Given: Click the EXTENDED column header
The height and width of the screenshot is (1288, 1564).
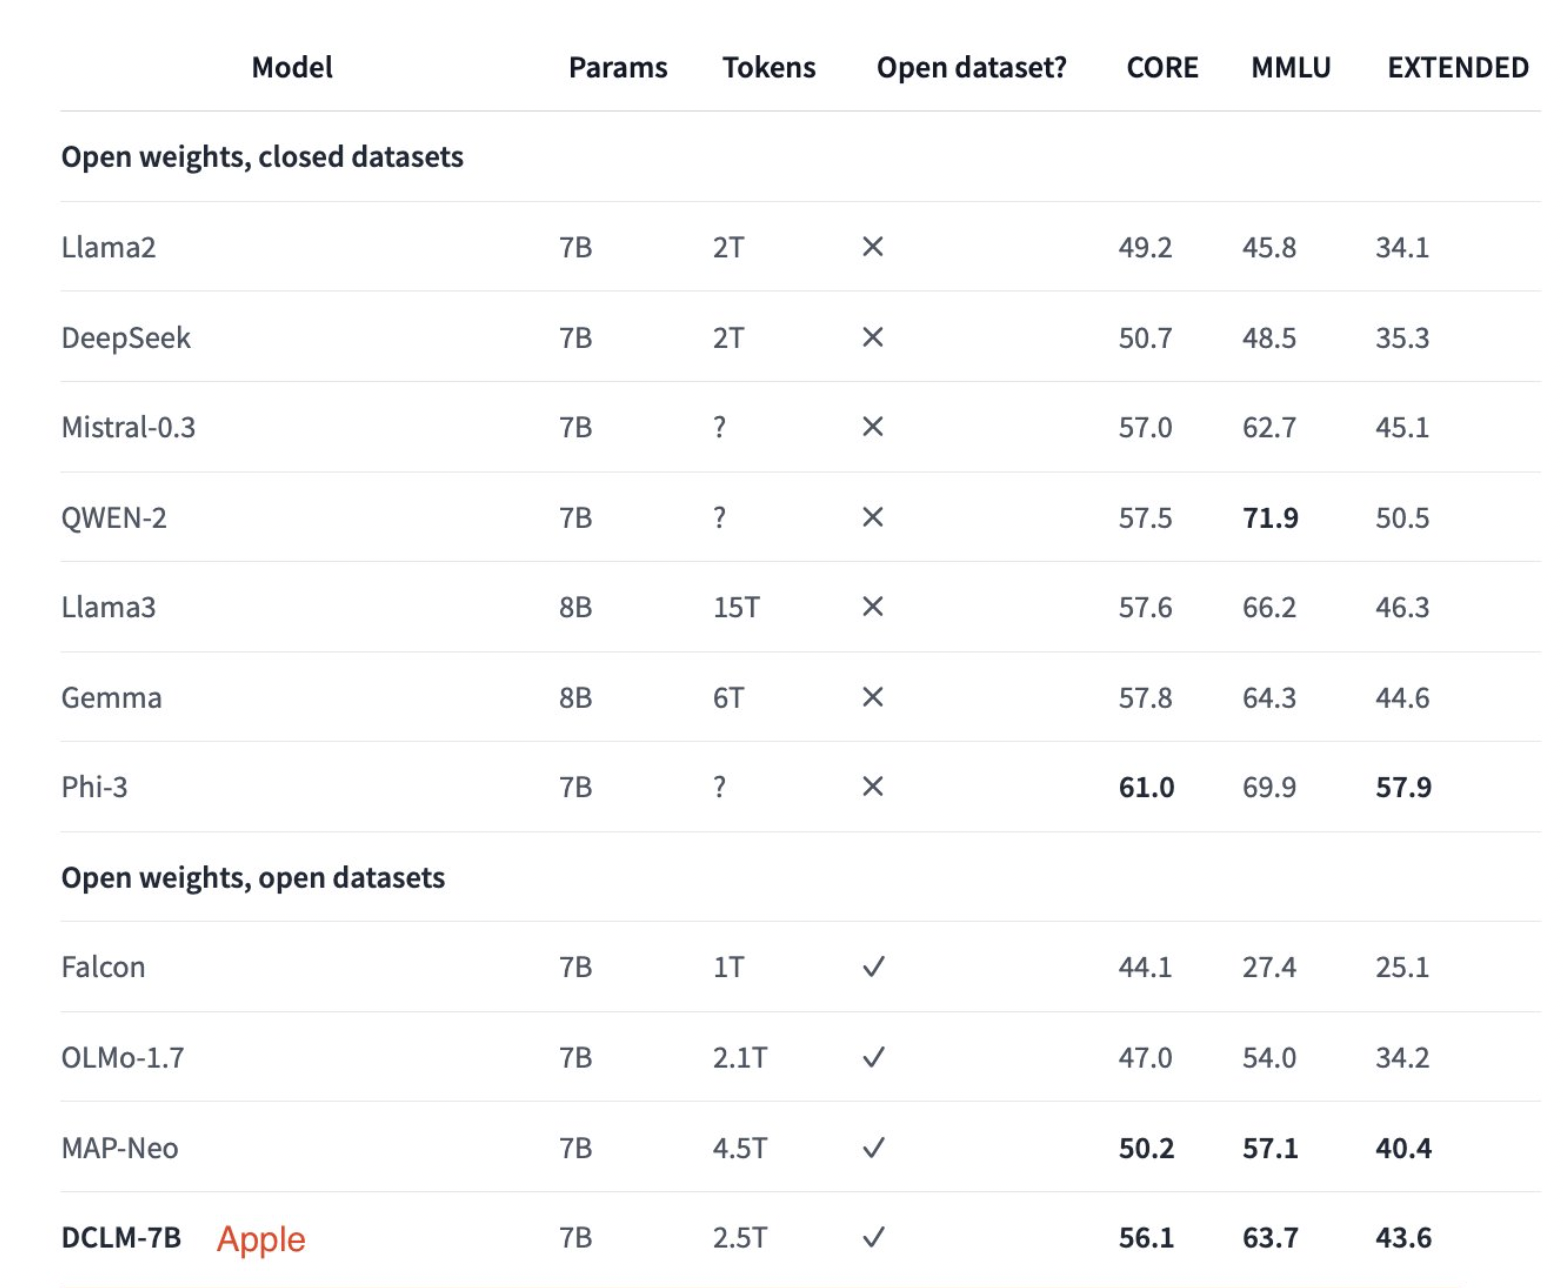Looking at the screenshot, I should (x=1458, y=67).
